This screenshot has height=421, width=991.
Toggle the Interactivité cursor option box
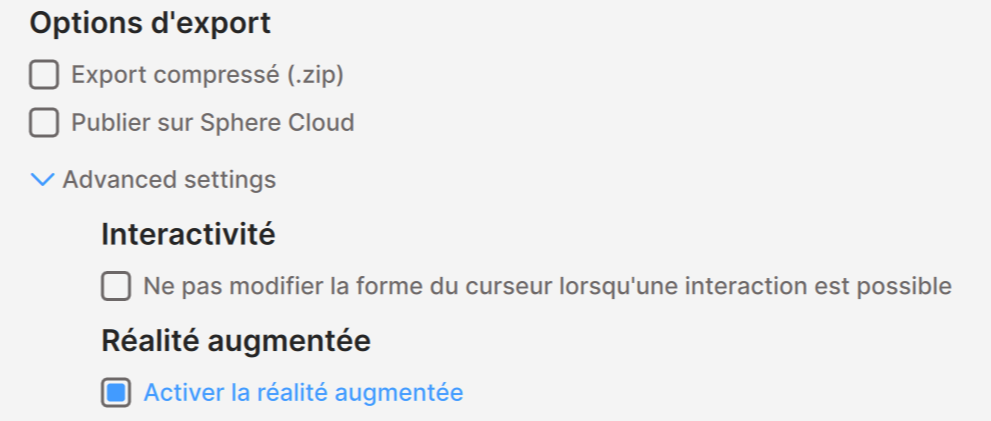click(x=116, y=288)
